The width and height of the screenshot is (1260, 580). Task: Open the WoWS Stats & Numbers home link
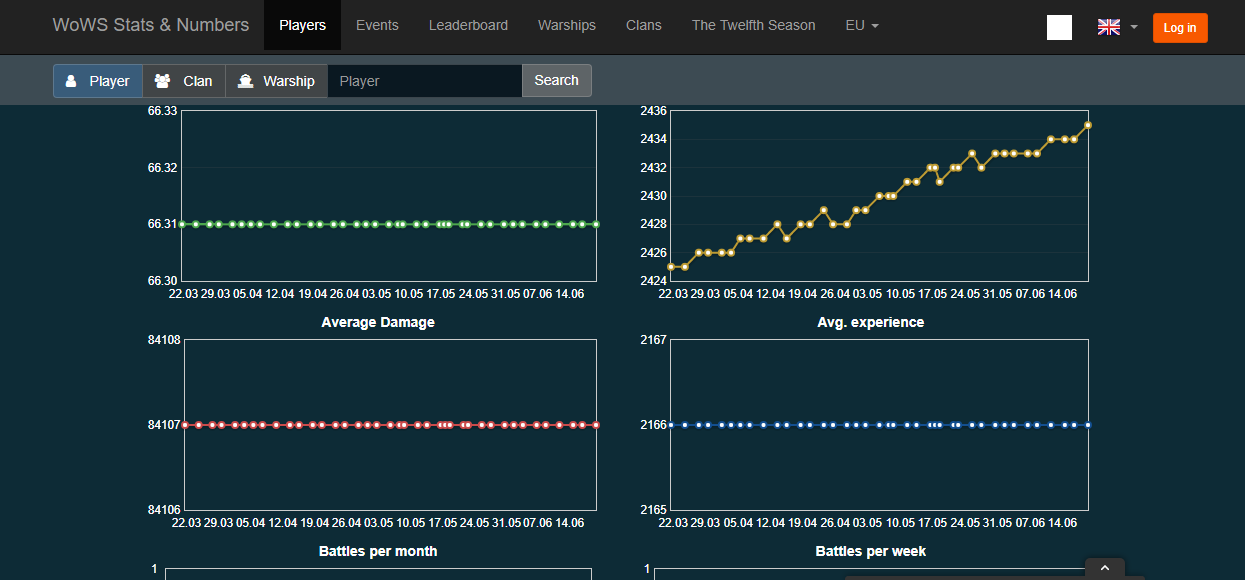(x=150, y=25)
